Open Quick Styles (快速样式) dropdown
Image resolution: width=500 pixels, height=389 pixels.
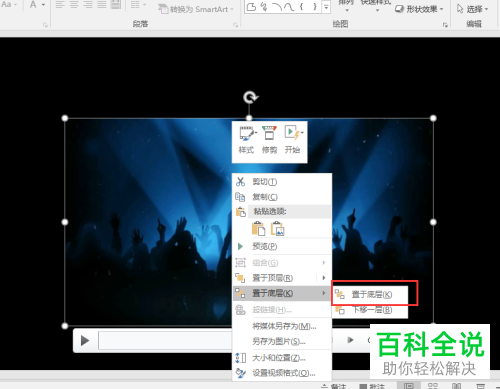pyautogui.click(x=376, y=5)
